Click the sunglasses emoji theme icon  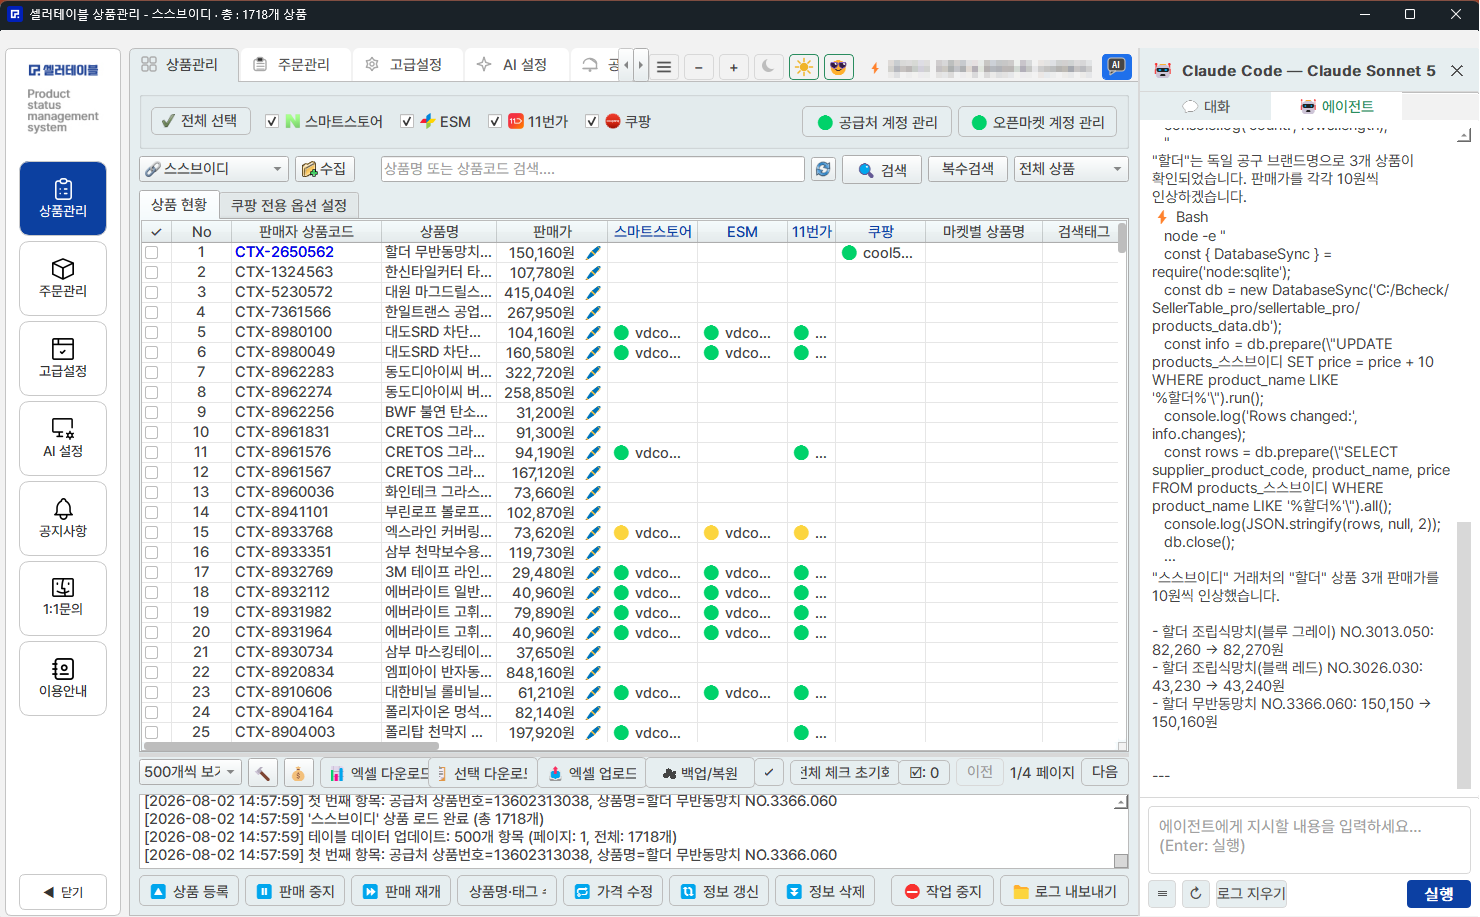pyautogui.click(x=838, y=67)
